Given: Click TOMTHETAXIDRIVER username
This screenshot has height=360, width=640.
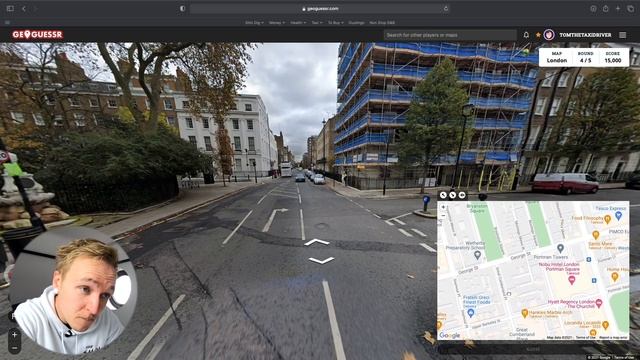Looking at the screenshot, I should coord(585,35).
